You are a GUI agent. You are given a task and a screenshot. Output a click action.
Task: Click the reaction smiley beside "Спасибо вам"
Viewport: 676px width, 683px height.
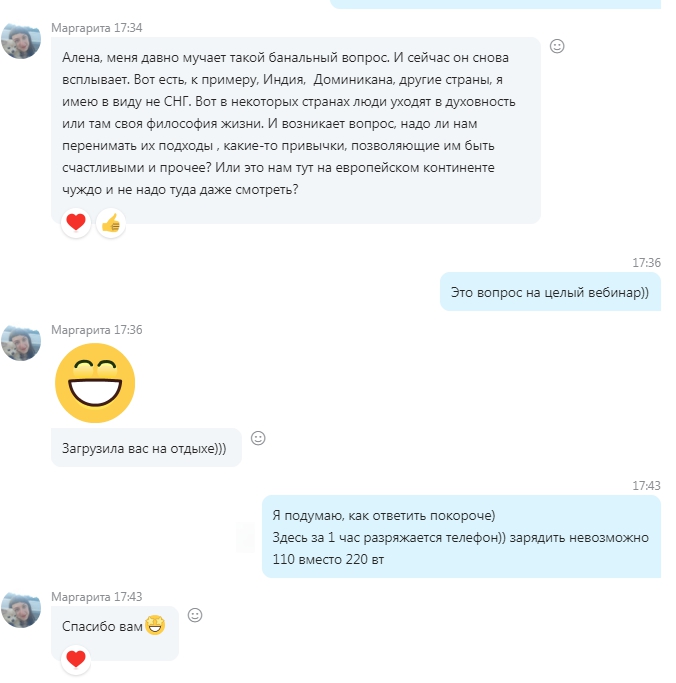coord(195,615)
